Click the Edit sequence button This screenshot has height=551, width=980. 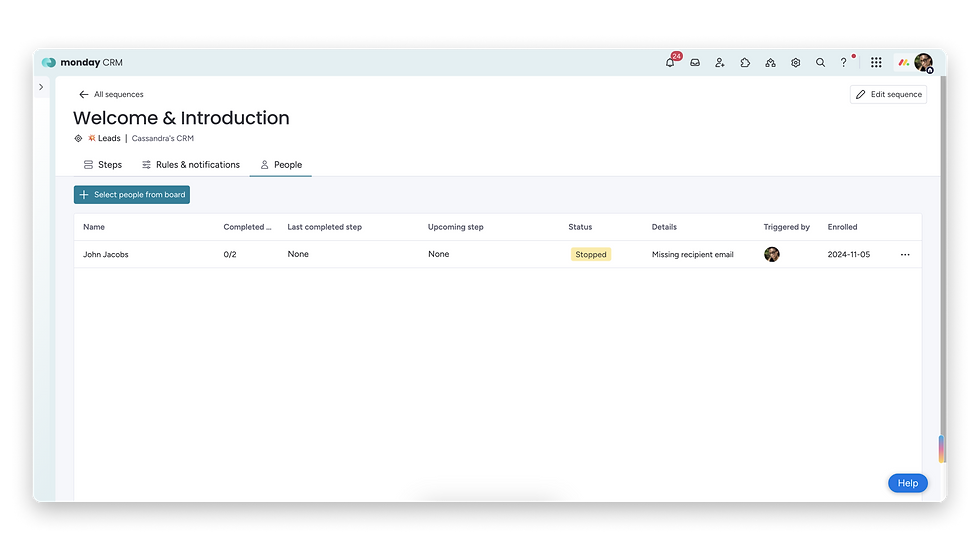pos(888,94)
